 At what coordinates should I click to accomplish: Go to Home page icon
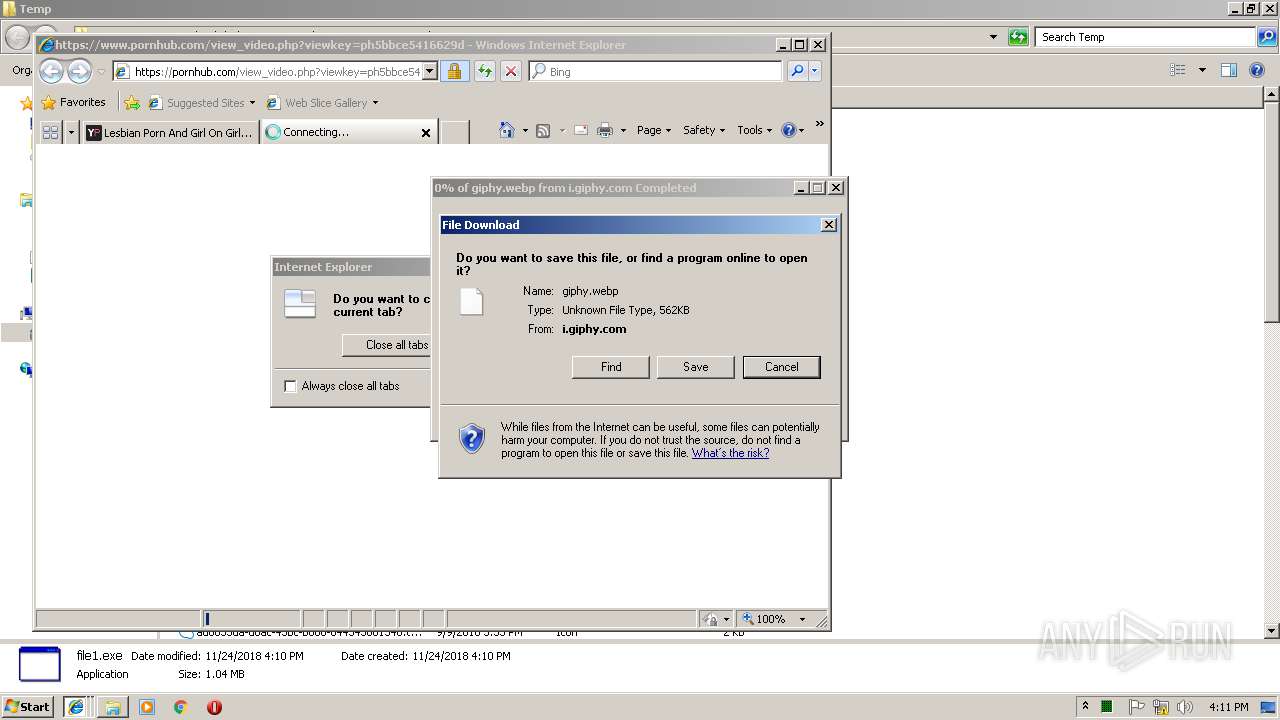[507, 130]
